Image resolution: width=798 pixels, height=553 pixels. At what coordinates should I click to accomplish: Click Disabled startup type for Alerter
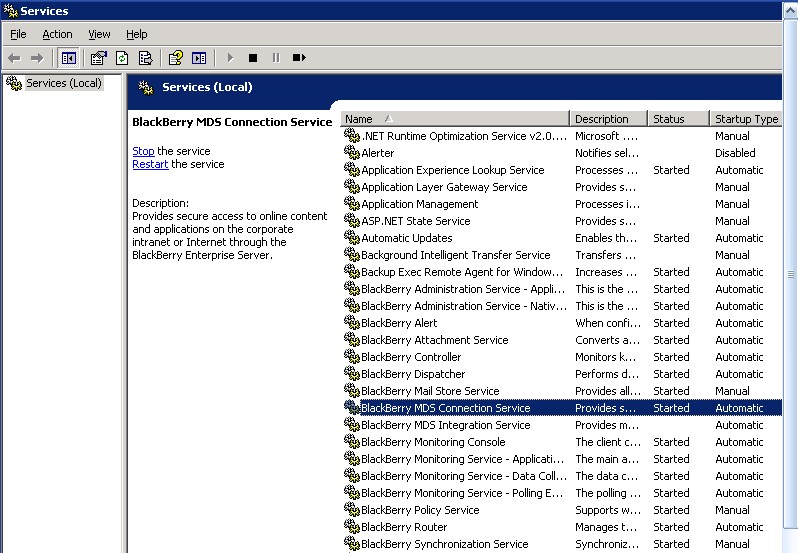735,153
